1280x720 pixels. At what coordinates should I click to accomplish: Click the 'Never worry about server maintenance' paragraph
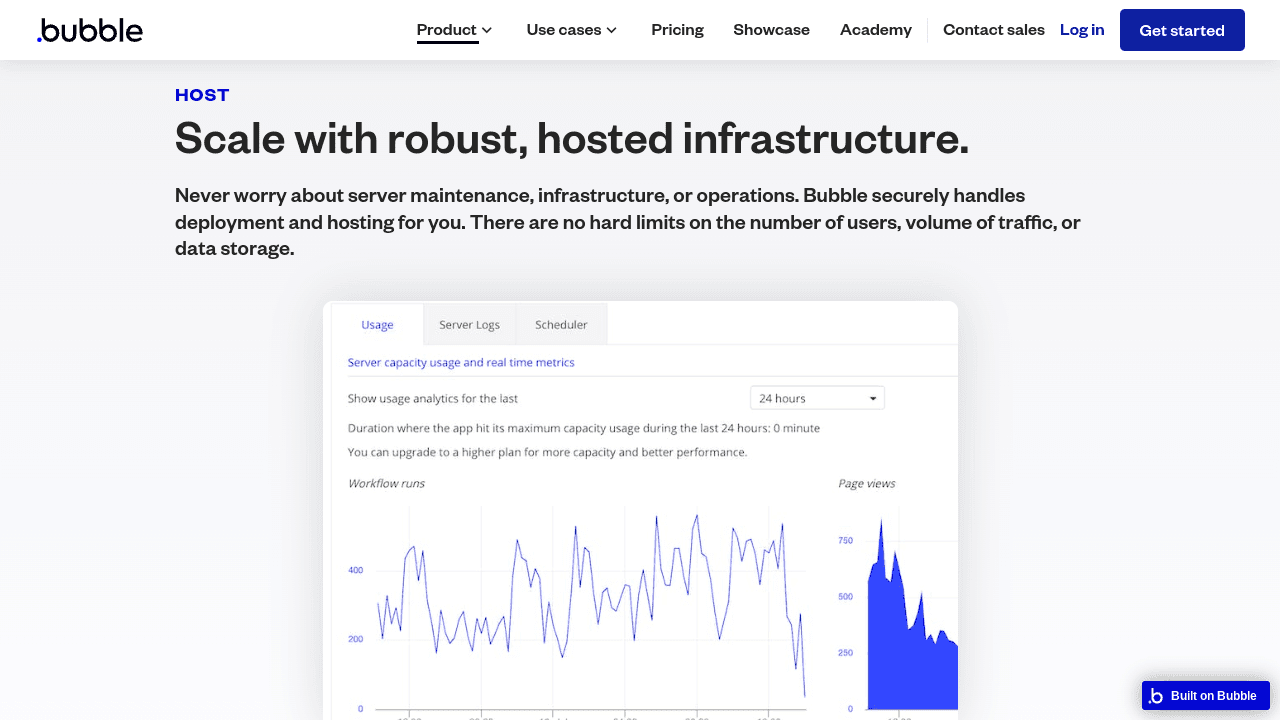(628, 222)
